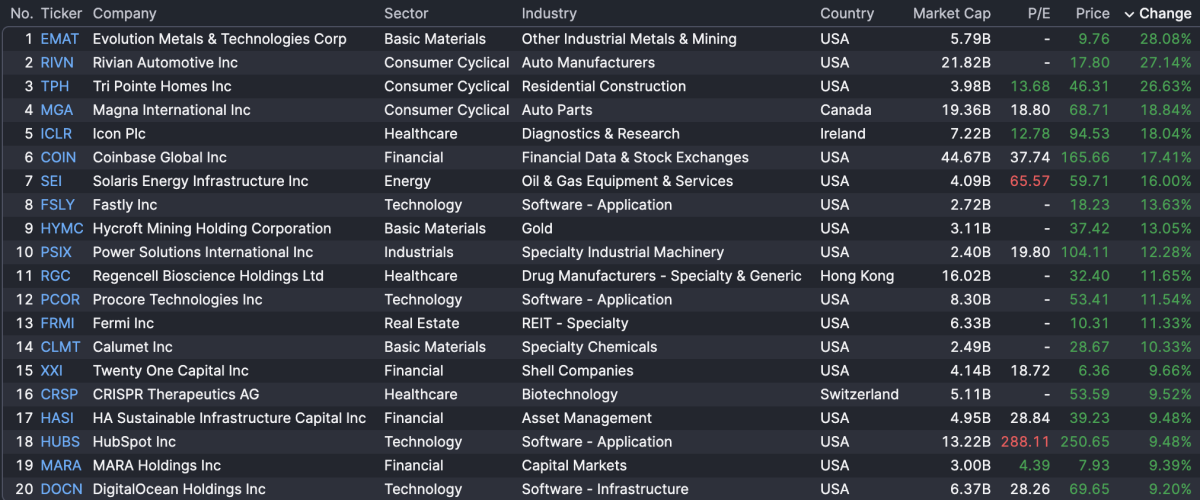Click the sort arrow beside Change header
Viewport: 1200px width, 500px height.
(1129, 14)
